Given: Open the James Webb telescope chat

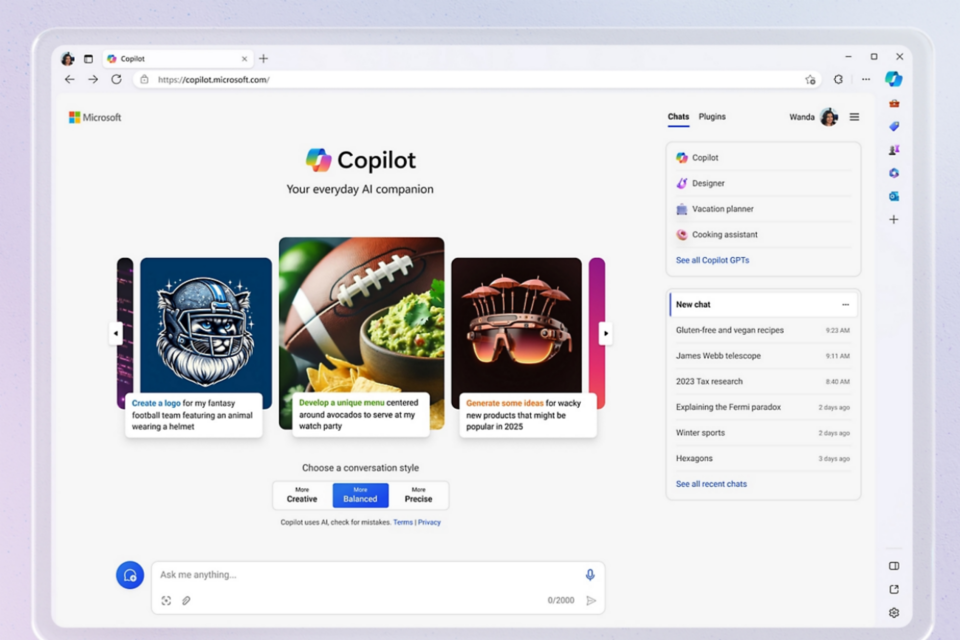Looking at the screenshot, I should pyautogui.click(x=718, y=356).
